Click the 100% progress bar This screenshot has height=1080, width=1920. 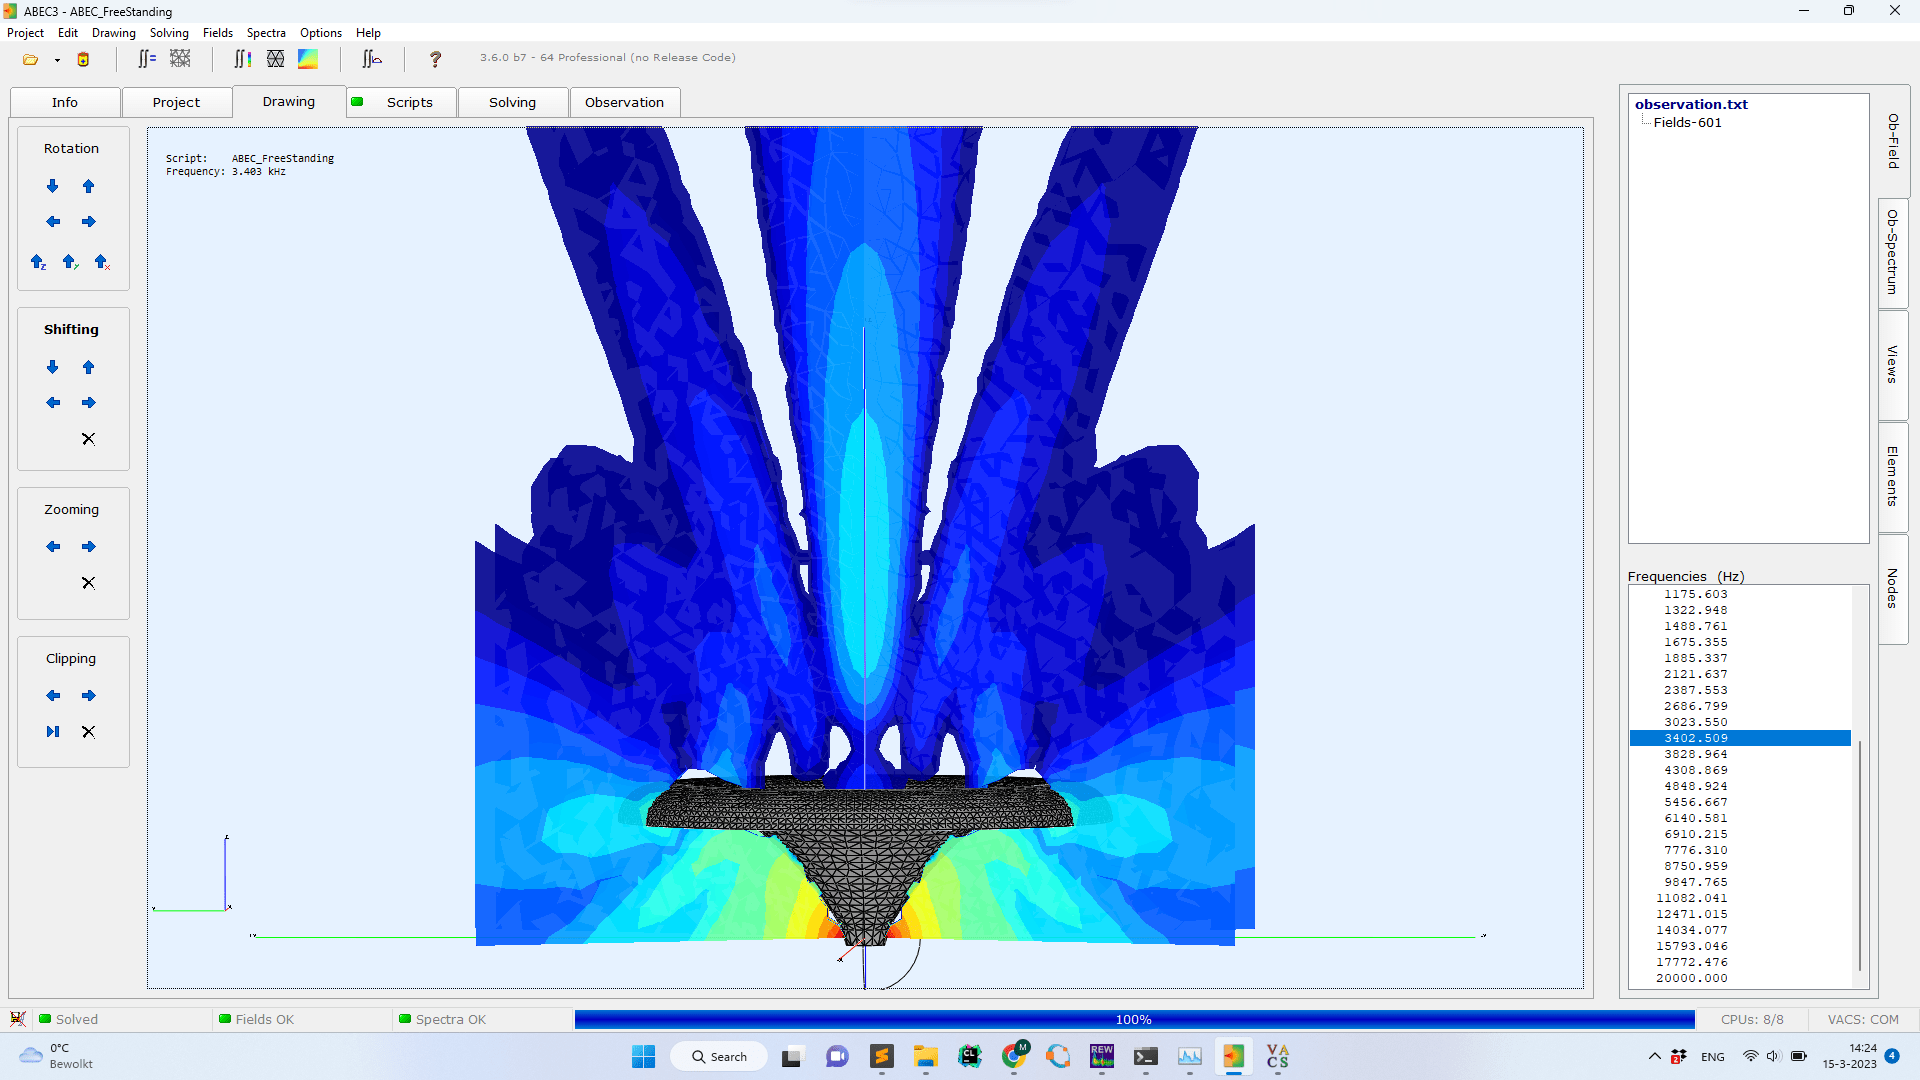[x=1134, y=1019]
